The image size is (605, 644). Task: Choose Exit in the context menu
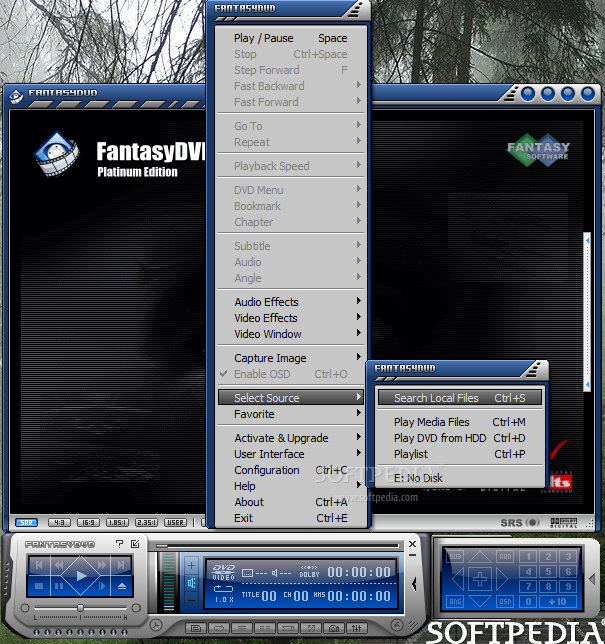pyautogui.click(x=291, y=518)
